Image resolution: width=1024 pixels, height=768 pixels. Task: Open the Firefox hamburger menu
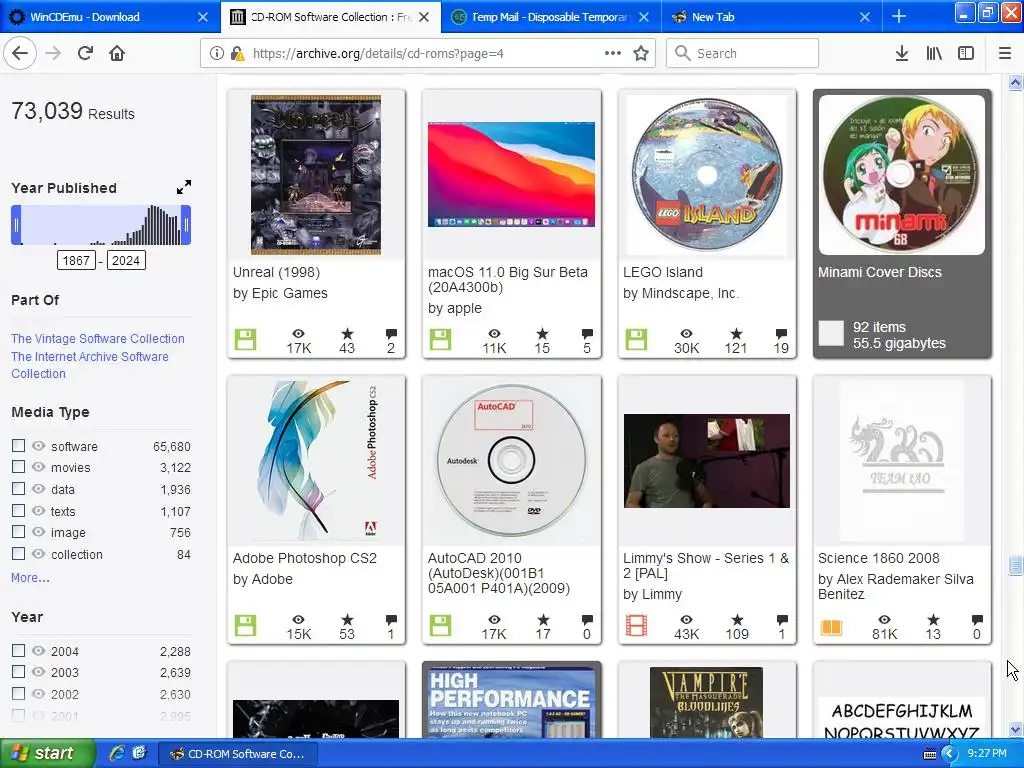point(1005,54)
